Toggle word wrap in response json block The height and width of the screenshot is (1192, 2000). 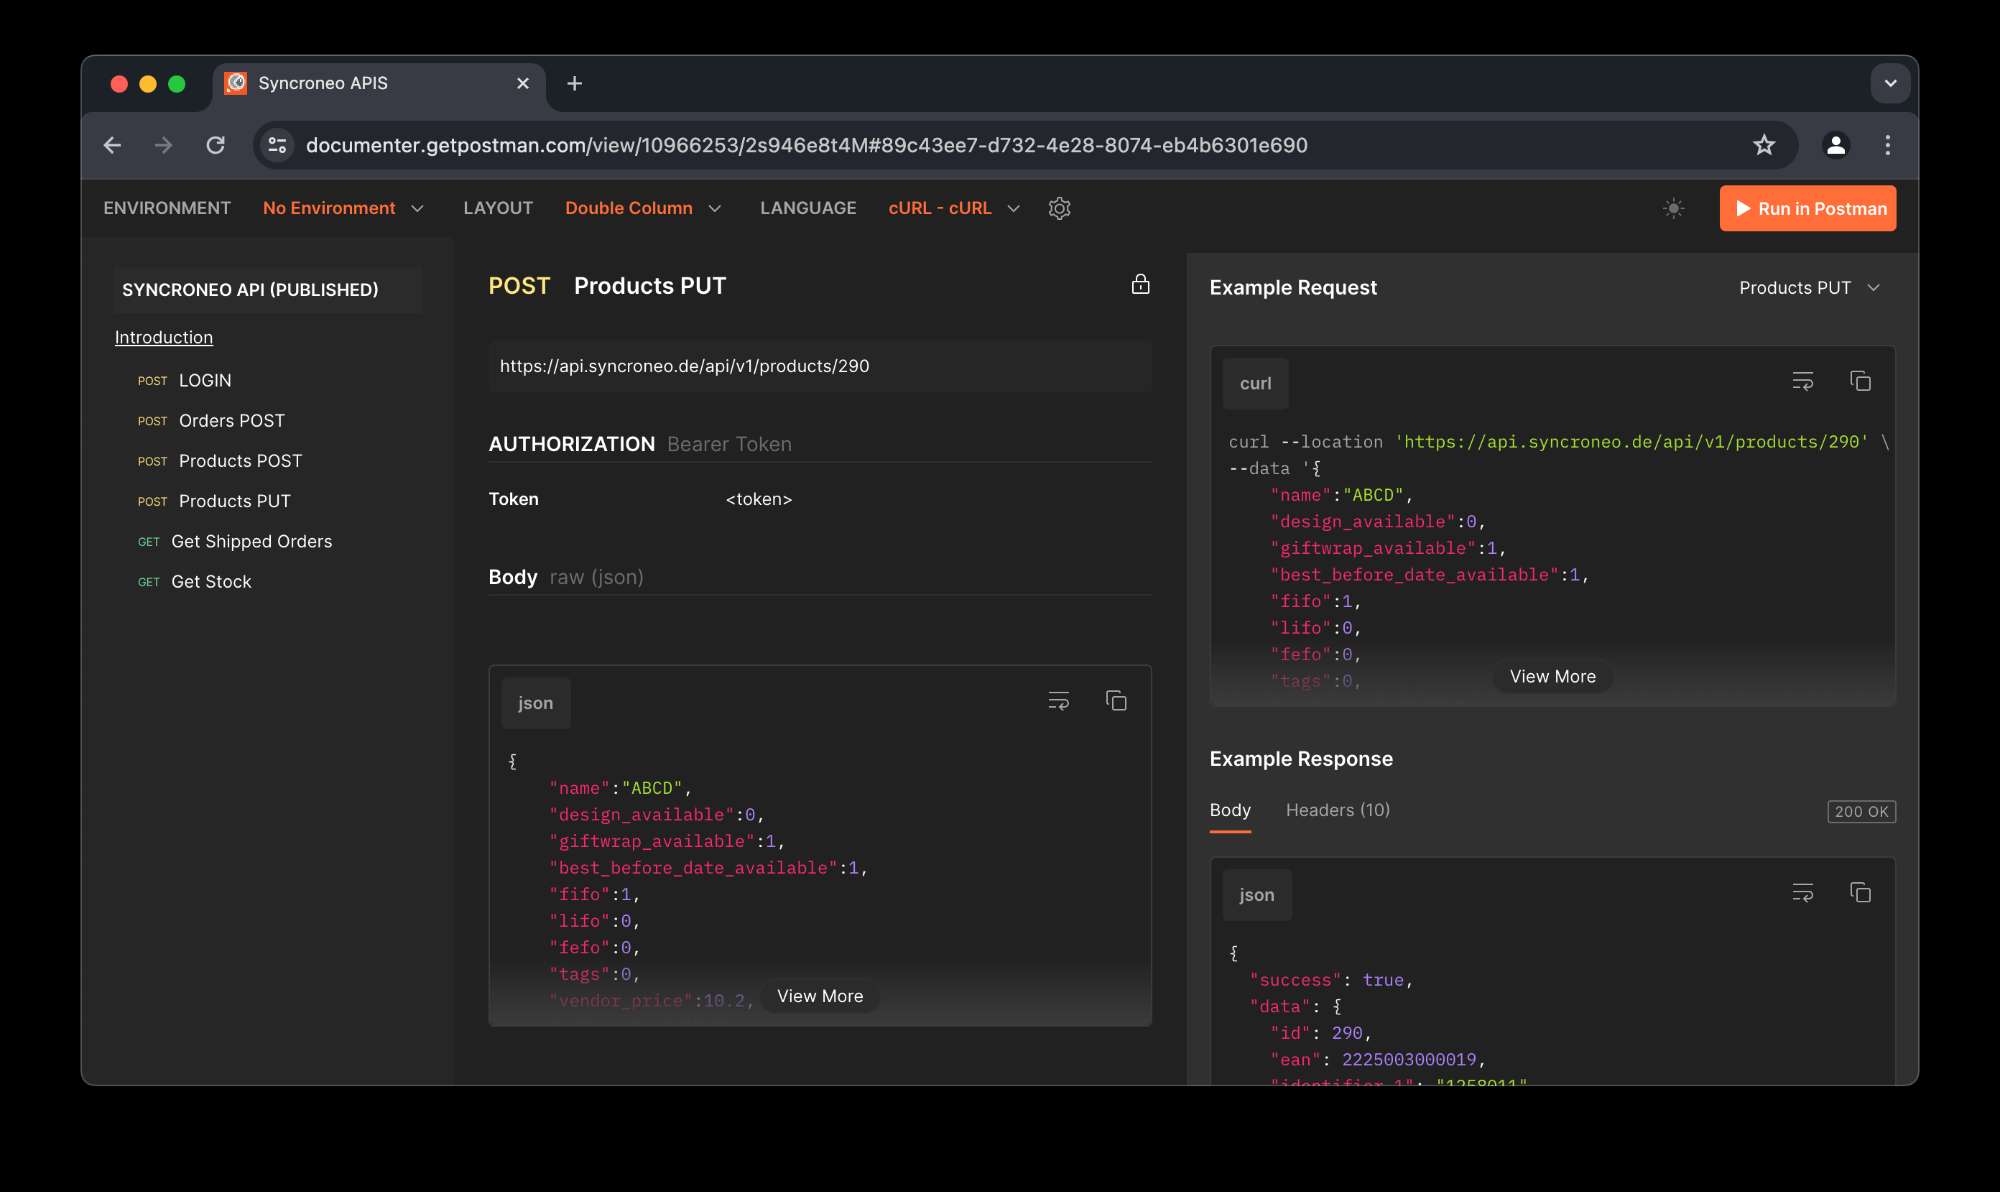[x=1802, y=892]
